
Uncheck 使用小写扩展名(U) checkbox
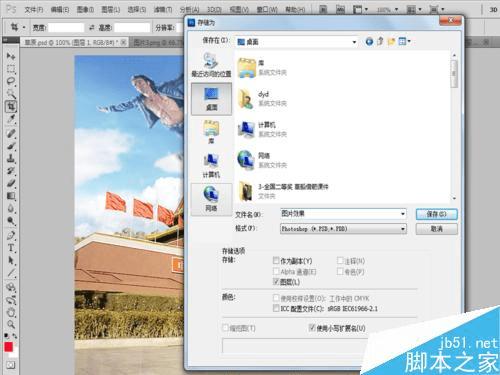(x=312, y=328)
